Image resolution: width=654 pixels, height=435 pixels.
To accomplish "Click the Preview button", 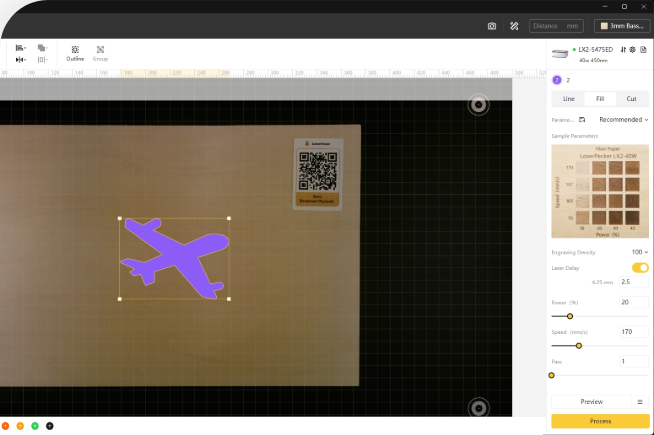I will (591, 401).
